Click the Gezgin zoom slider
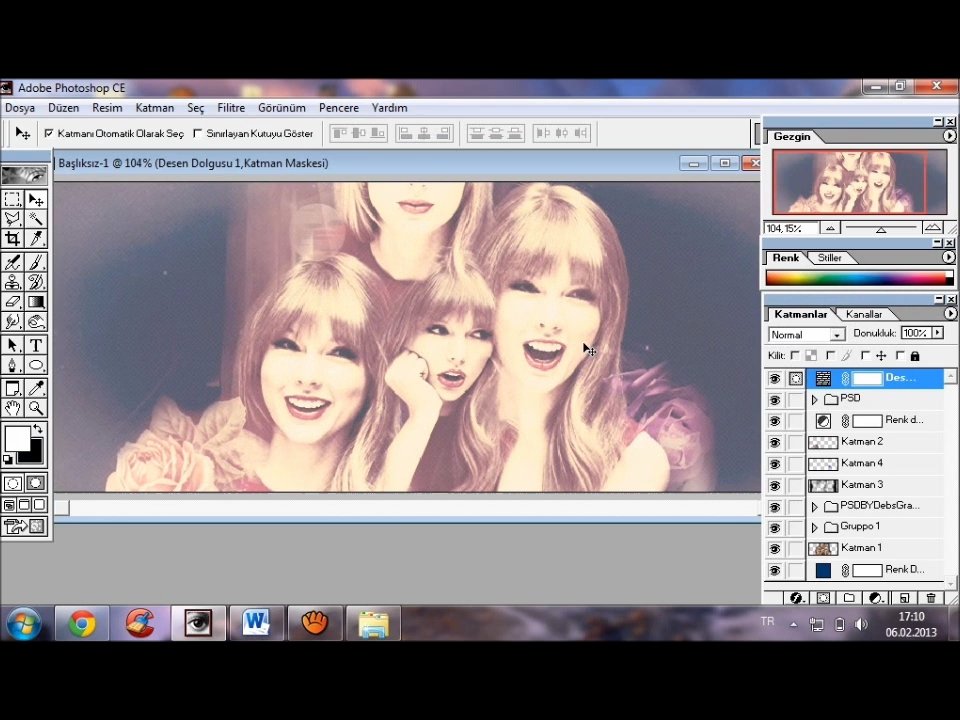Image resolution: width=960 pixels, height=720 pixels. (x=881, y=228)
